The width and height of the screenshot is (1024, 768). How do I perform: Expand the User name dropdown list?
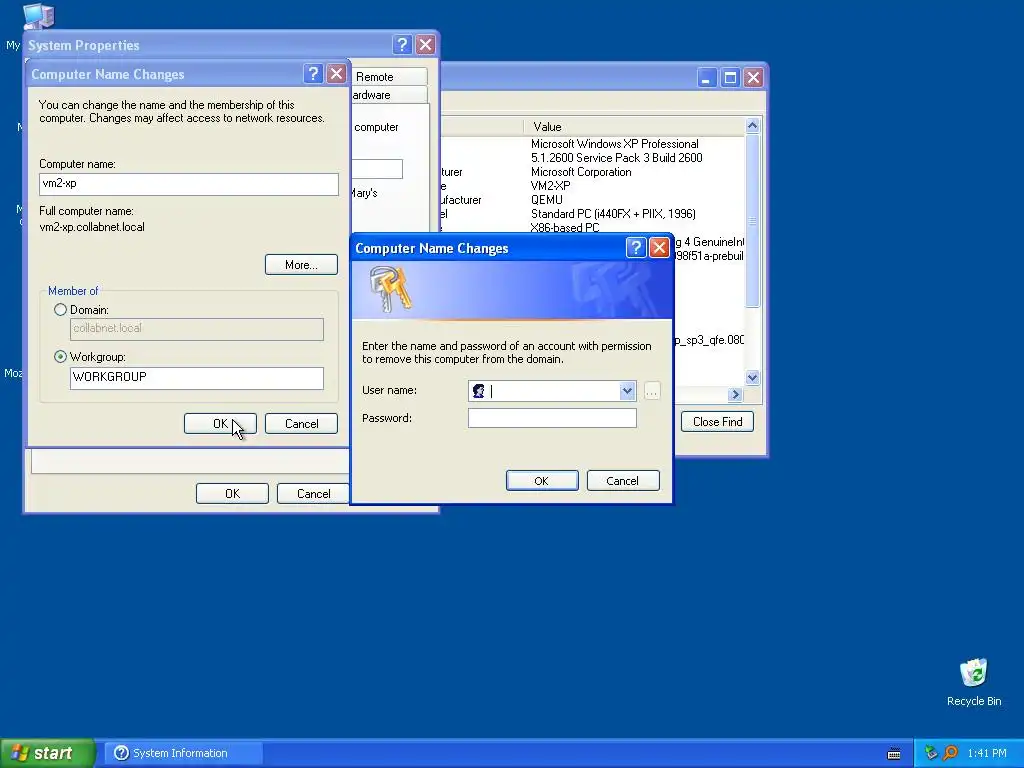(627, 391)
